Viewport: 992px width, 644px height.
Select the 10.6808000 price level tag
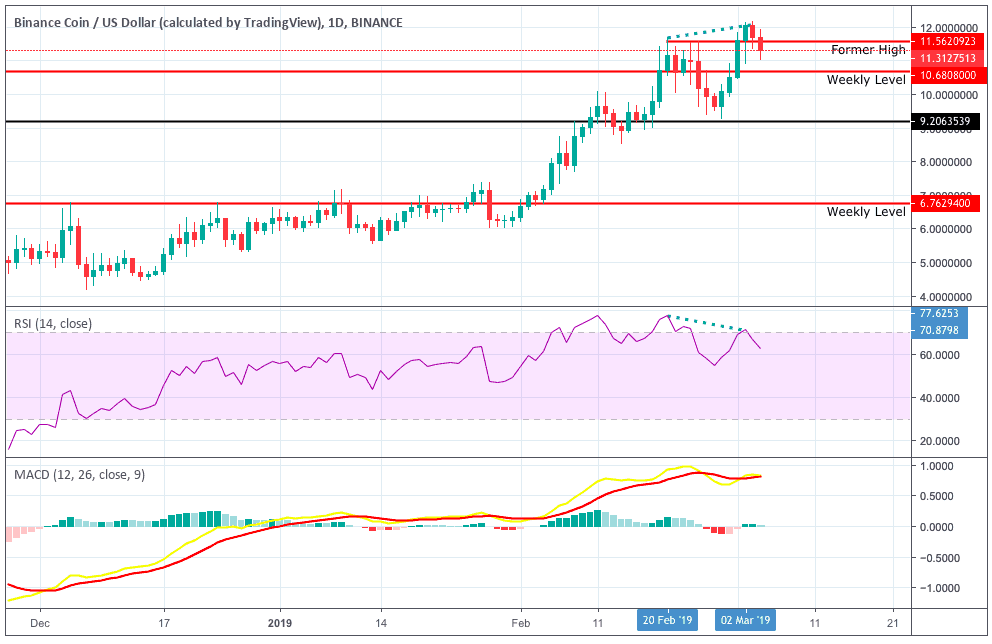point(947,74)
